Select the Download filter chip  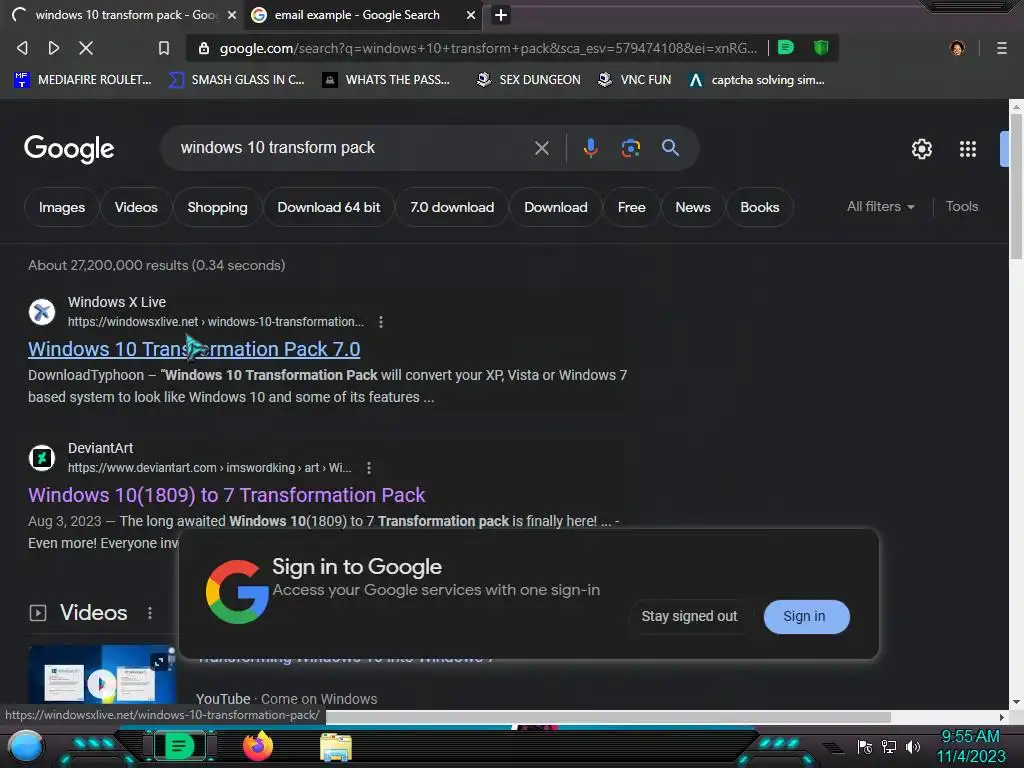[x=556, y=207]
